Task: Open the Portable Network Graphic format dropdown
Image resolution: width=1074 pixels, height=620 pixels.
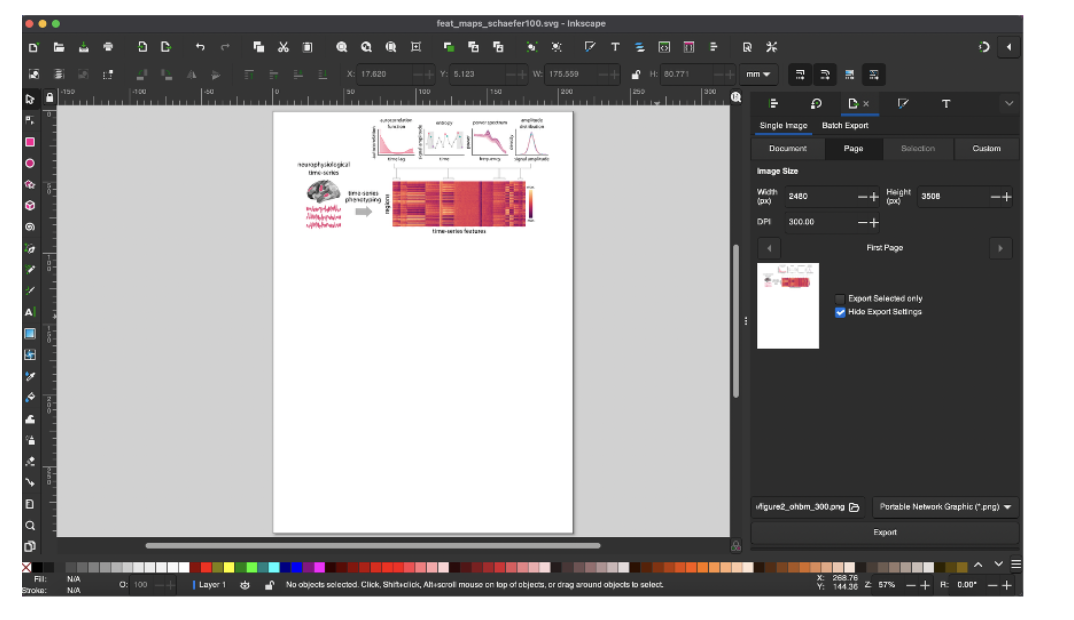Action: (x=945, y=507)
